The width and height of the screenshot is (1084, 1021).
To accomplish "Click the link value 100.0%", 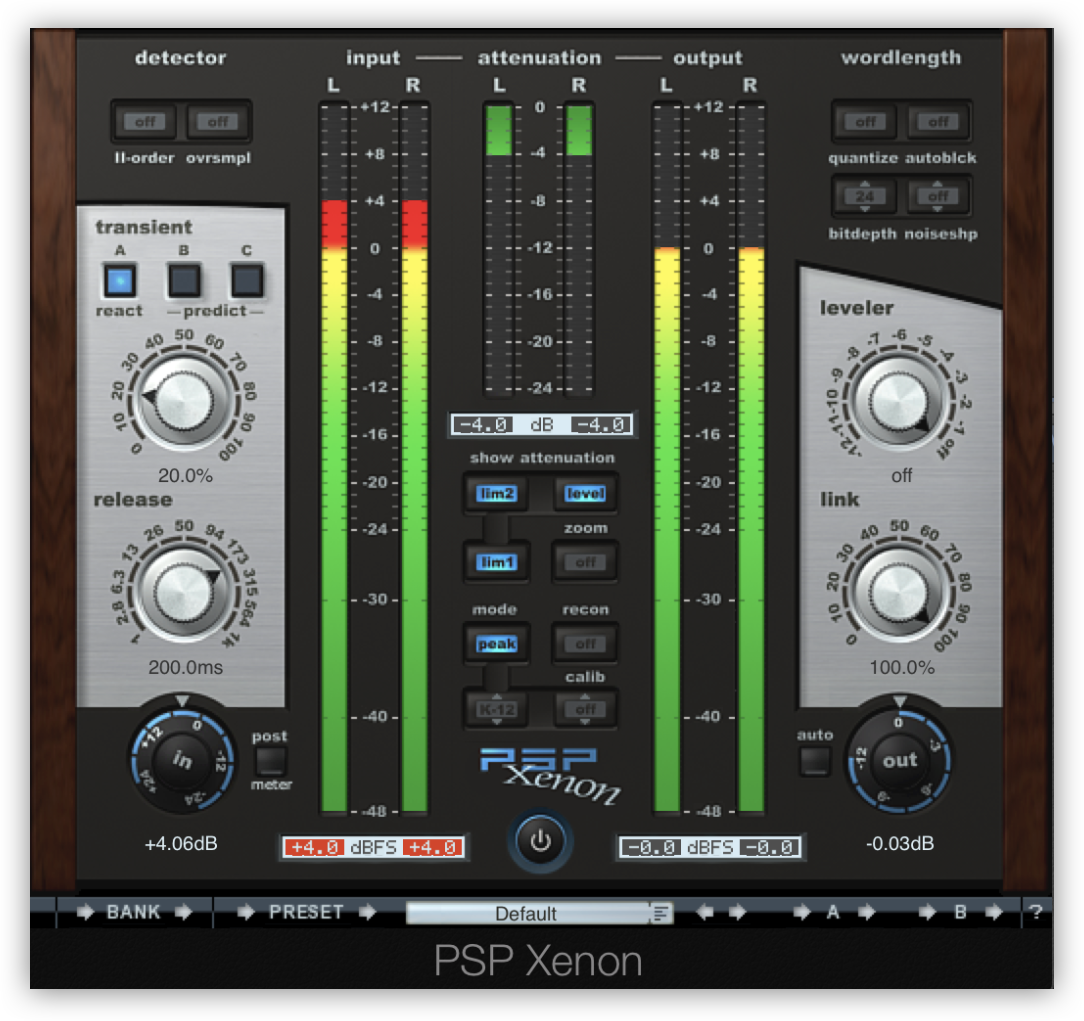I will 901,667.
